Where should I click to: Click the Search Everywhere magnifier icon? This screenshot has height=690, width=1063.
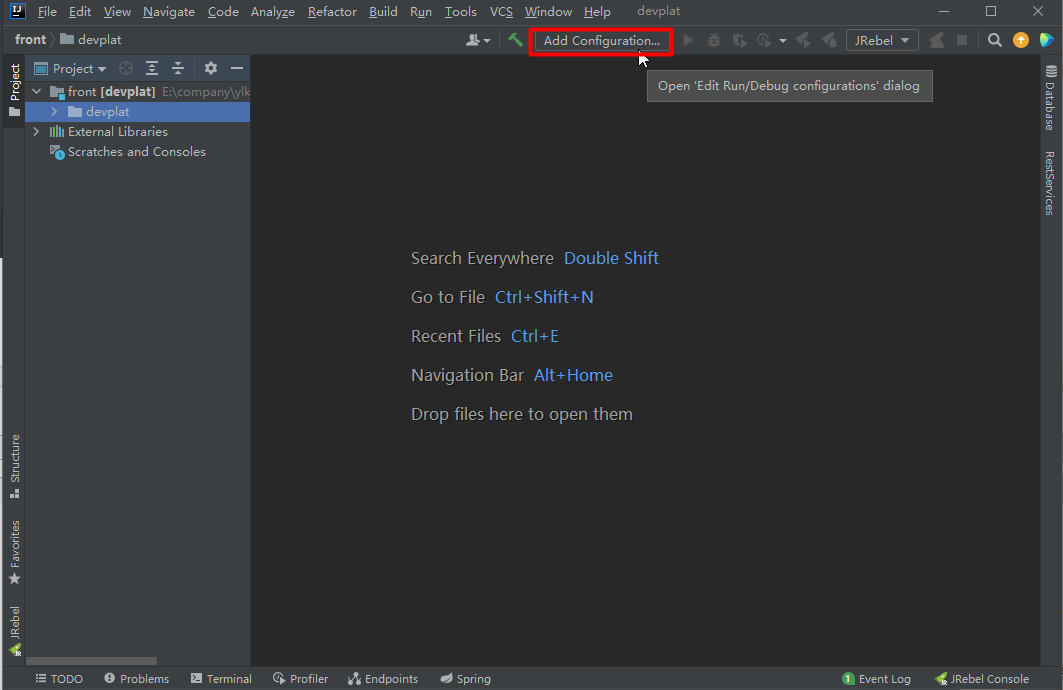pyautogui.click(x=995, y=41)
